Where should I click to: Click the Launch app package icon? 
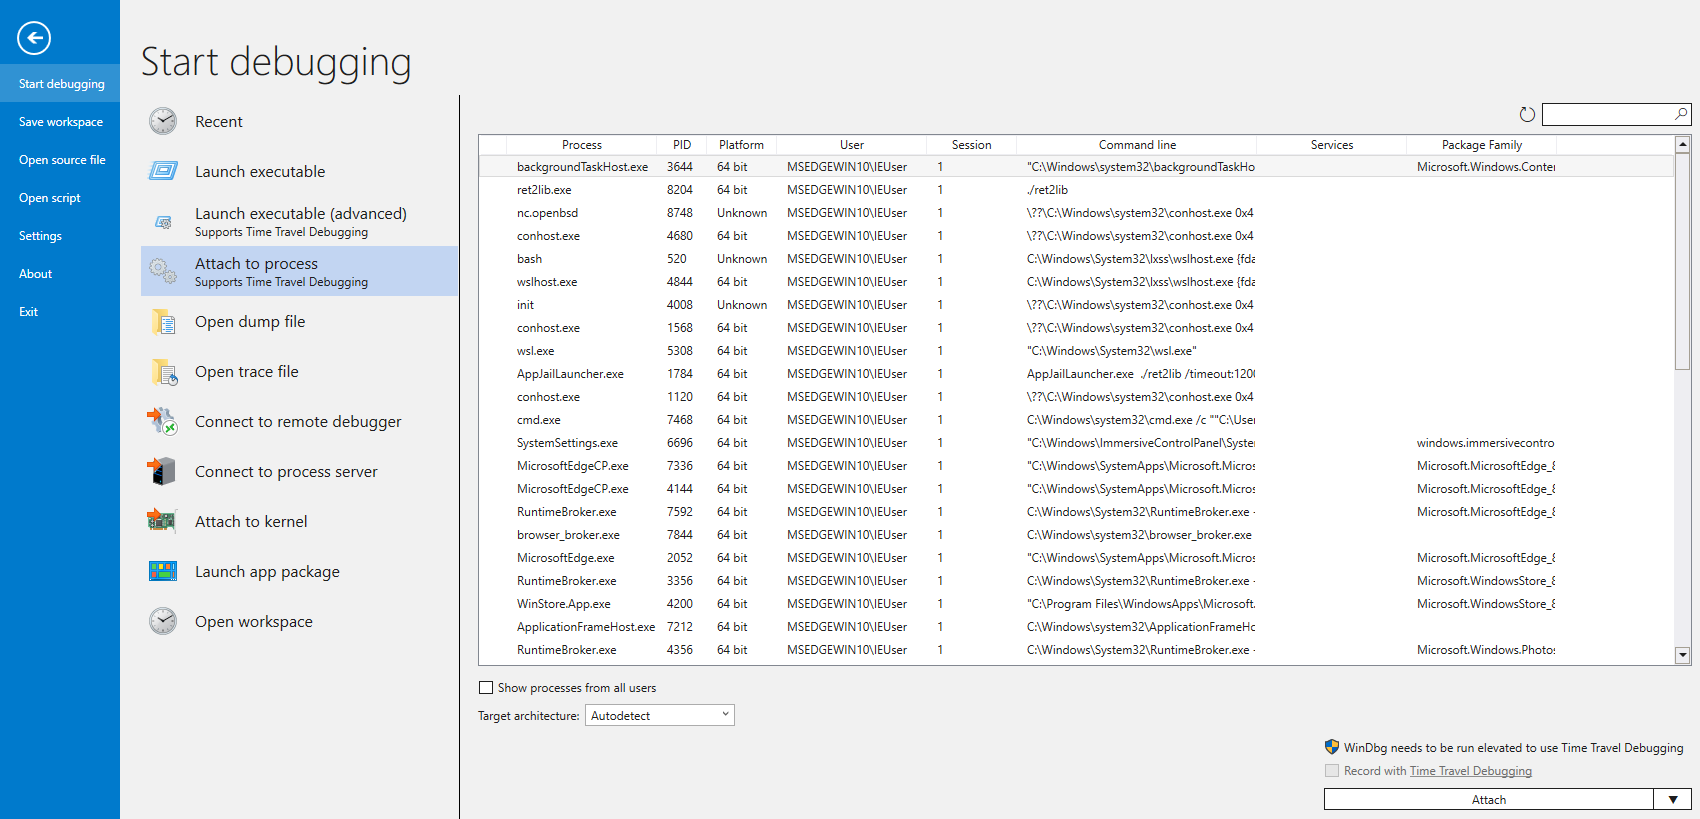(x=163, y=571)
